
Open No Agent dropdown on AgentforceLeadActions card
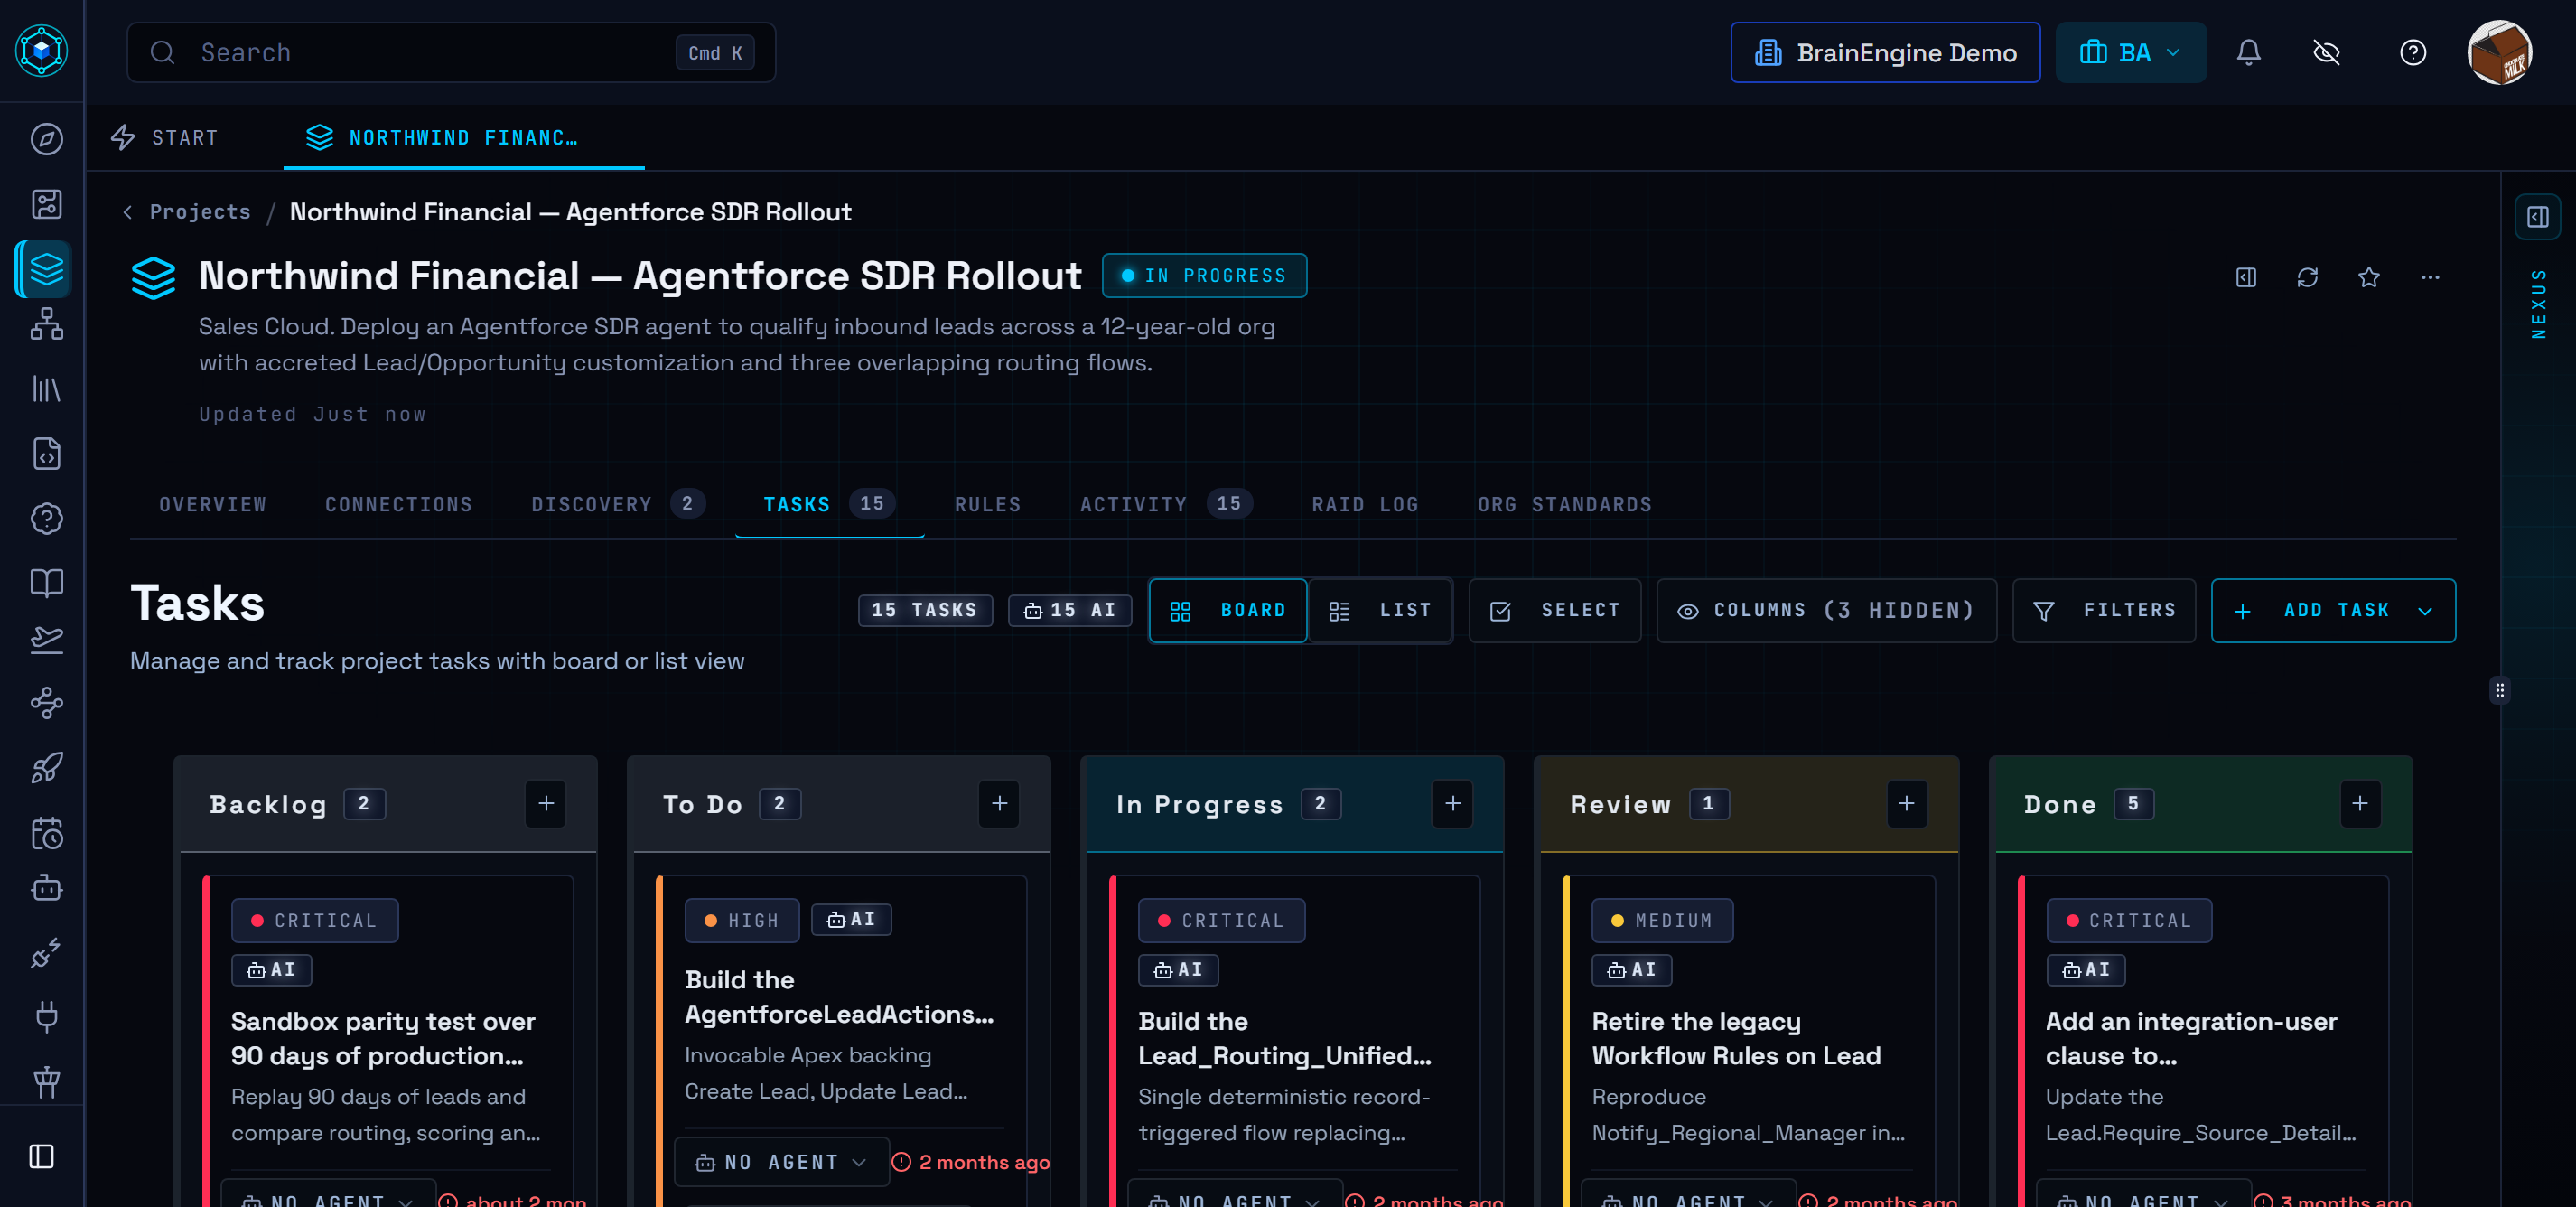point(781,1162)
